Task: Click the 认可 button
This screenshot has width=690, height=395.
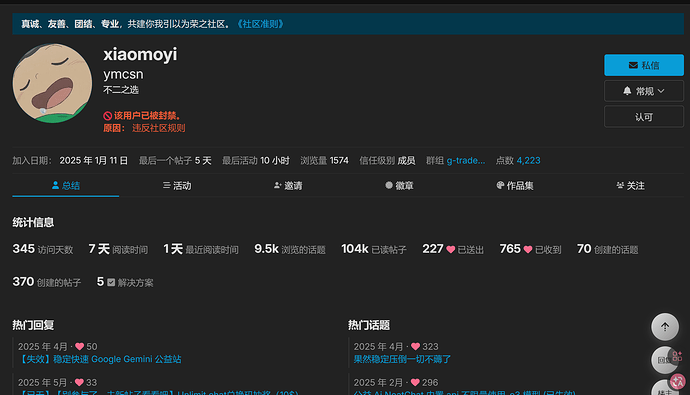Action: 644,117
